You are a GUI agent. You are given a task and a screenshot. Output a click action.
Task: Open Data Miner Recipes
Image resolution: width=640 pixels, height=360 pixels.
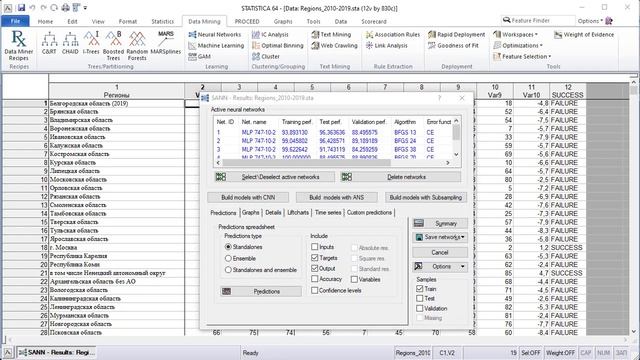point(18,45)
